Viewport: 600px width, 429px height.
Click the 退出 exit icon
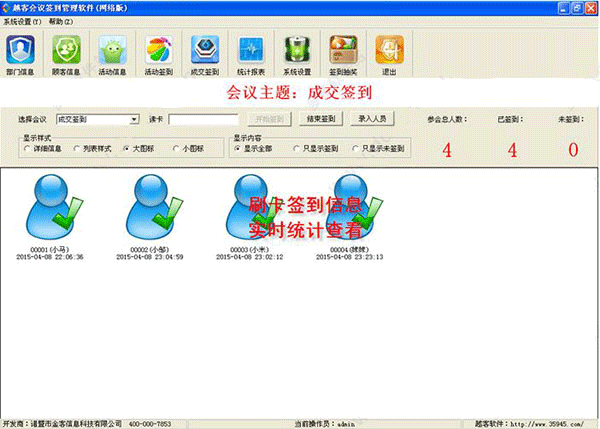(x=390, y=54)
